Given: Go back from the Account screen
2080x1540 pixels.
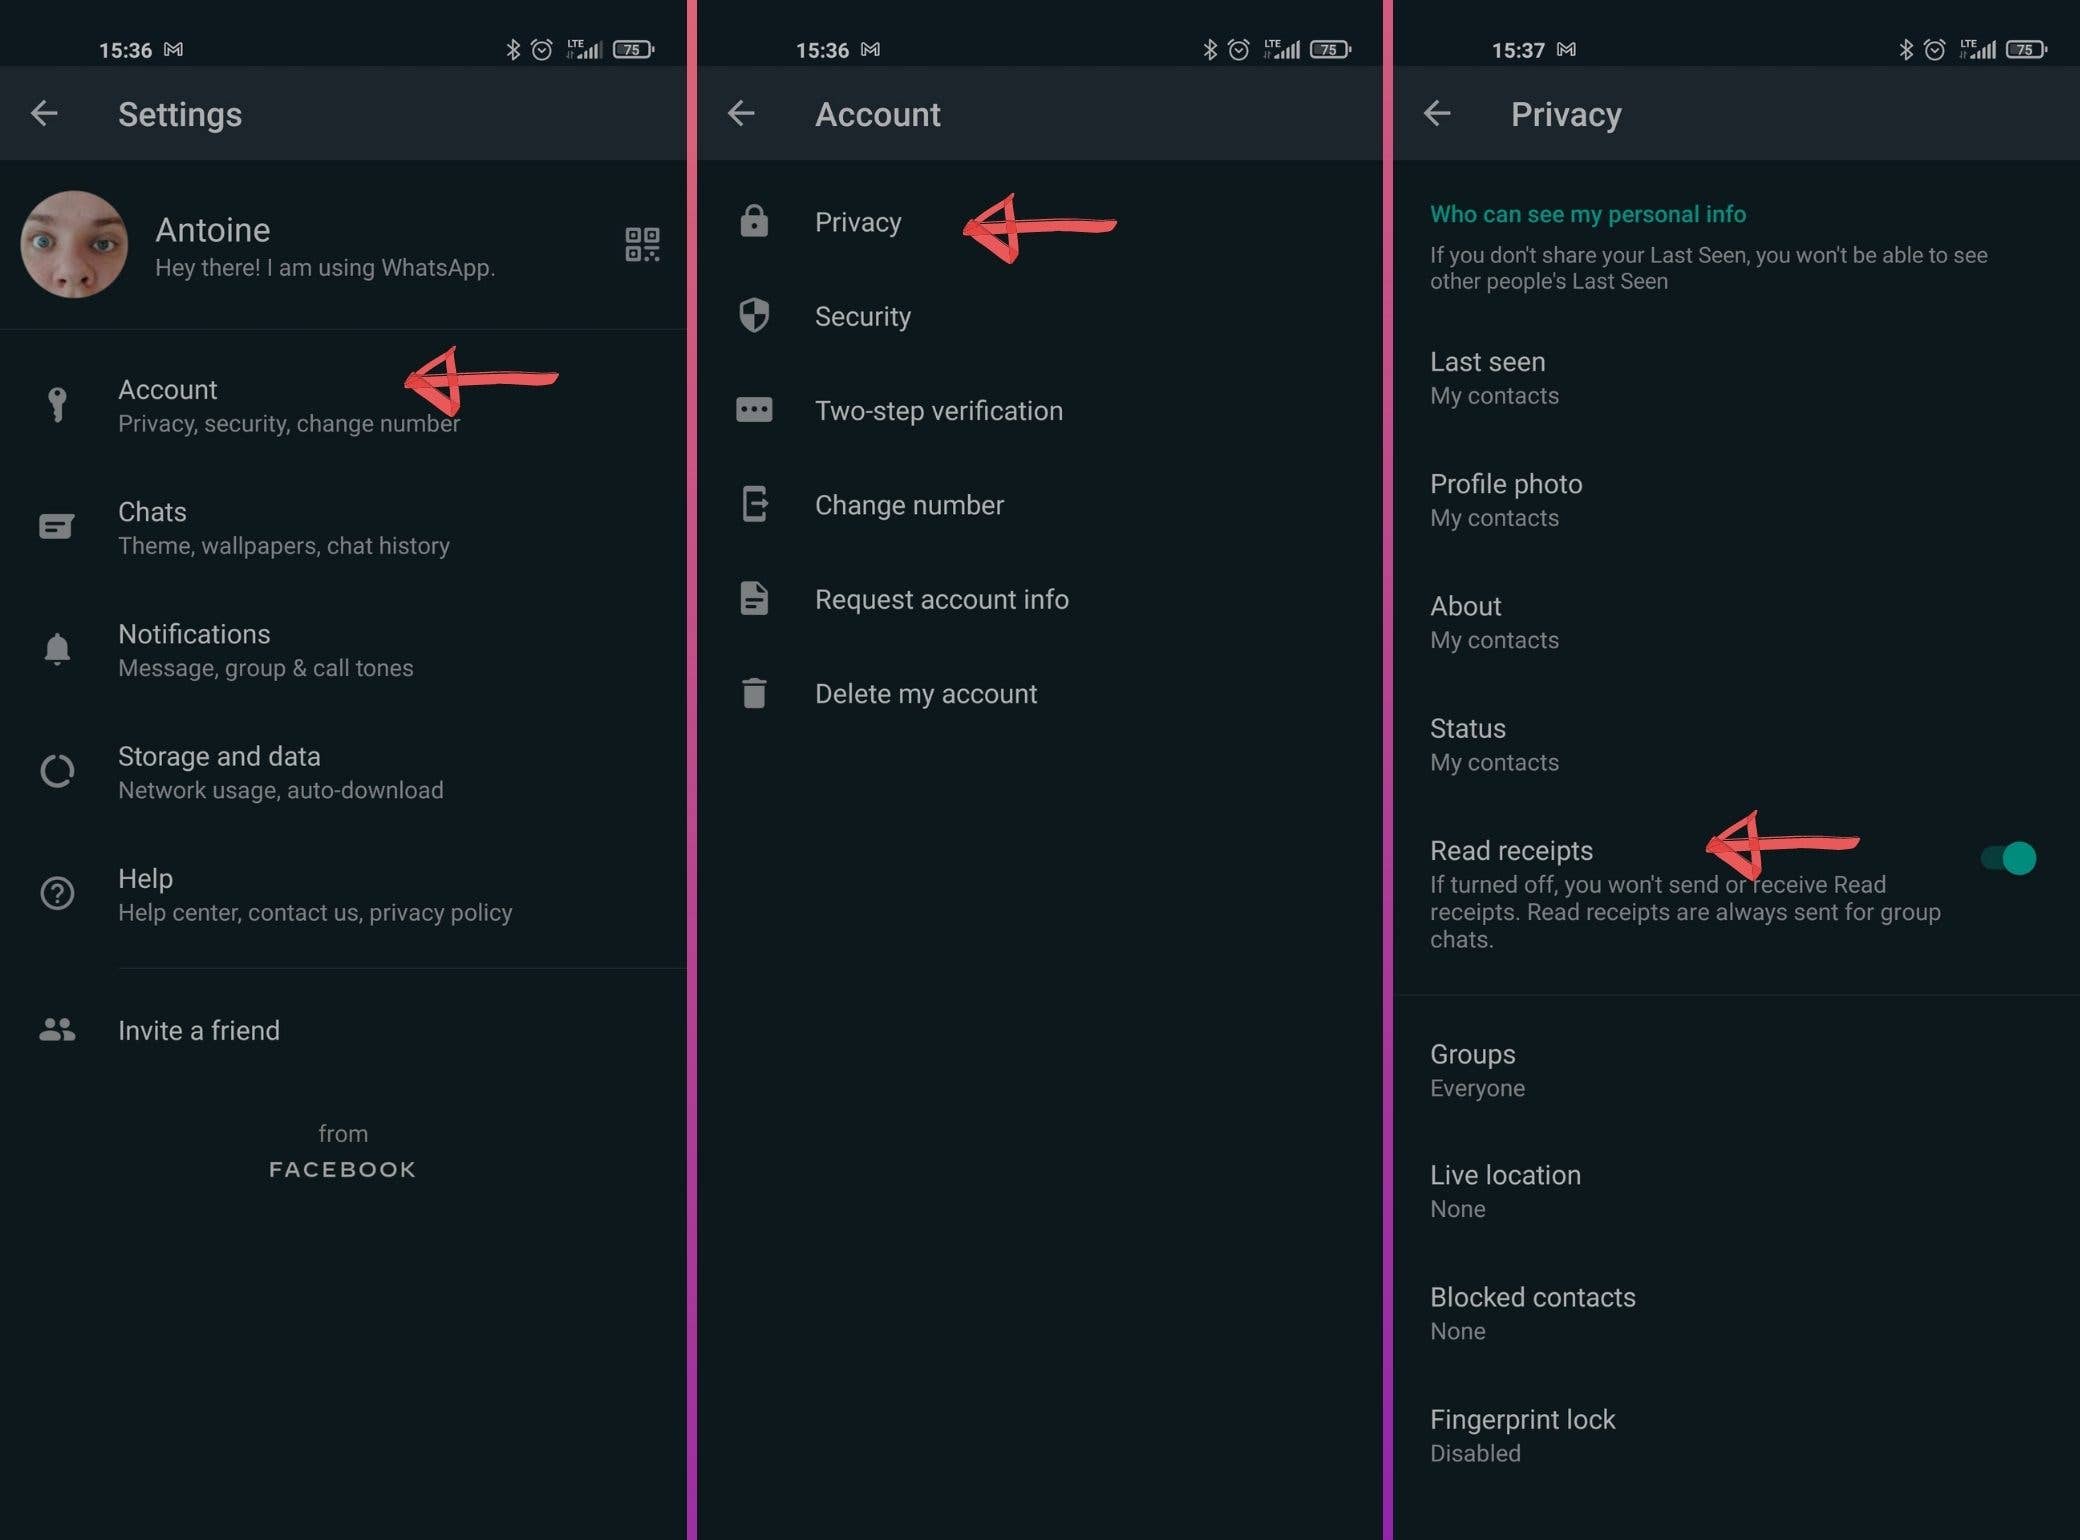Looking at the screenshot, I should 740,113.
